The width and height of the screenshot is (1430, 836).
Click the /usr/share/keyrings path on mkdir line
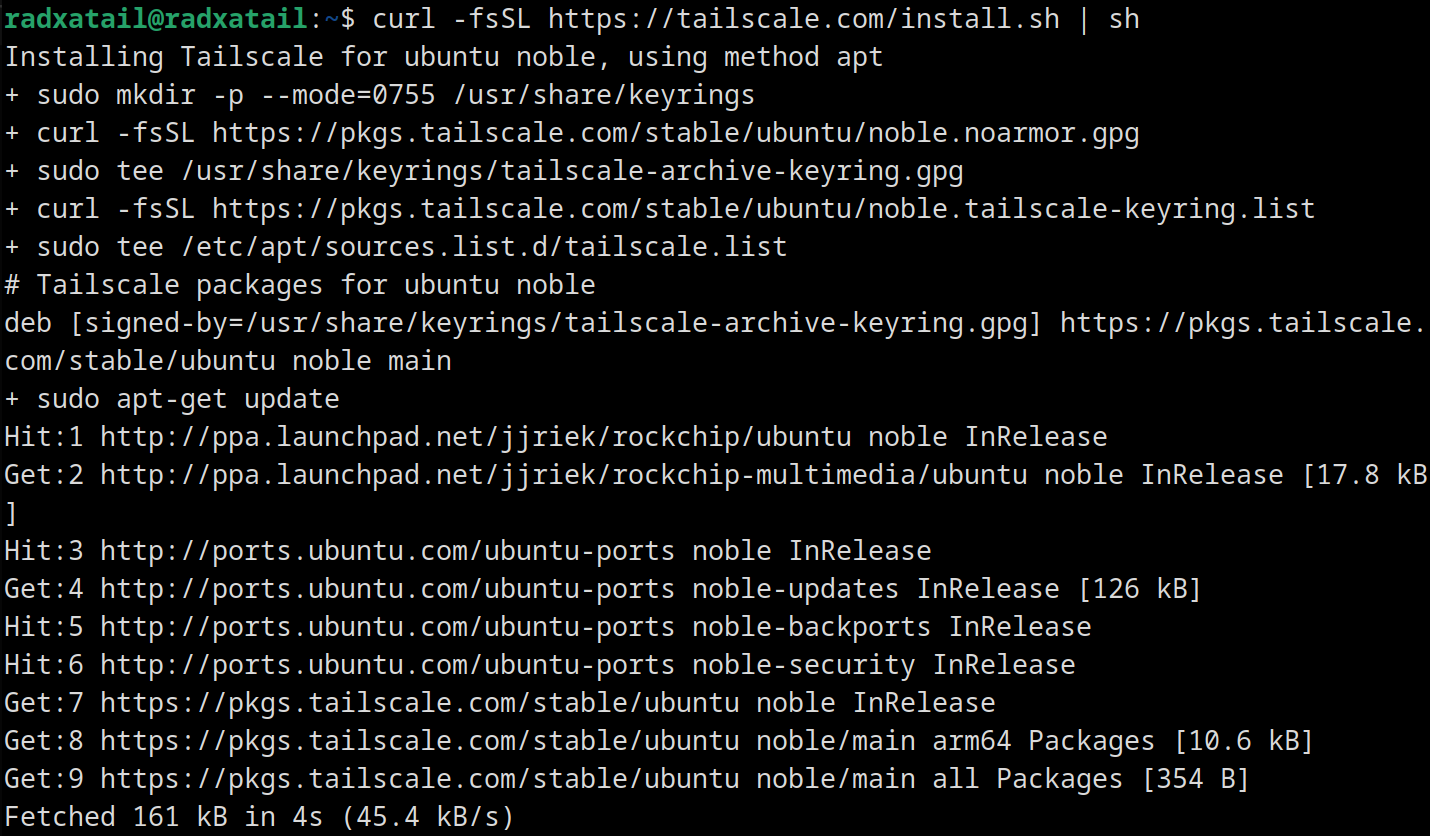pos(604,95)
